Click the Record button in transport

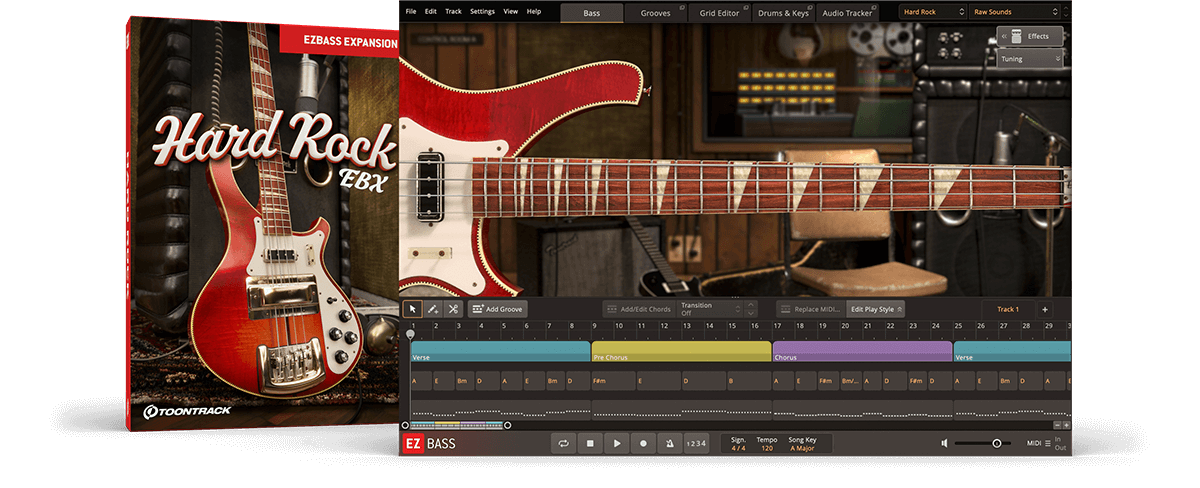tap(643, 443)
